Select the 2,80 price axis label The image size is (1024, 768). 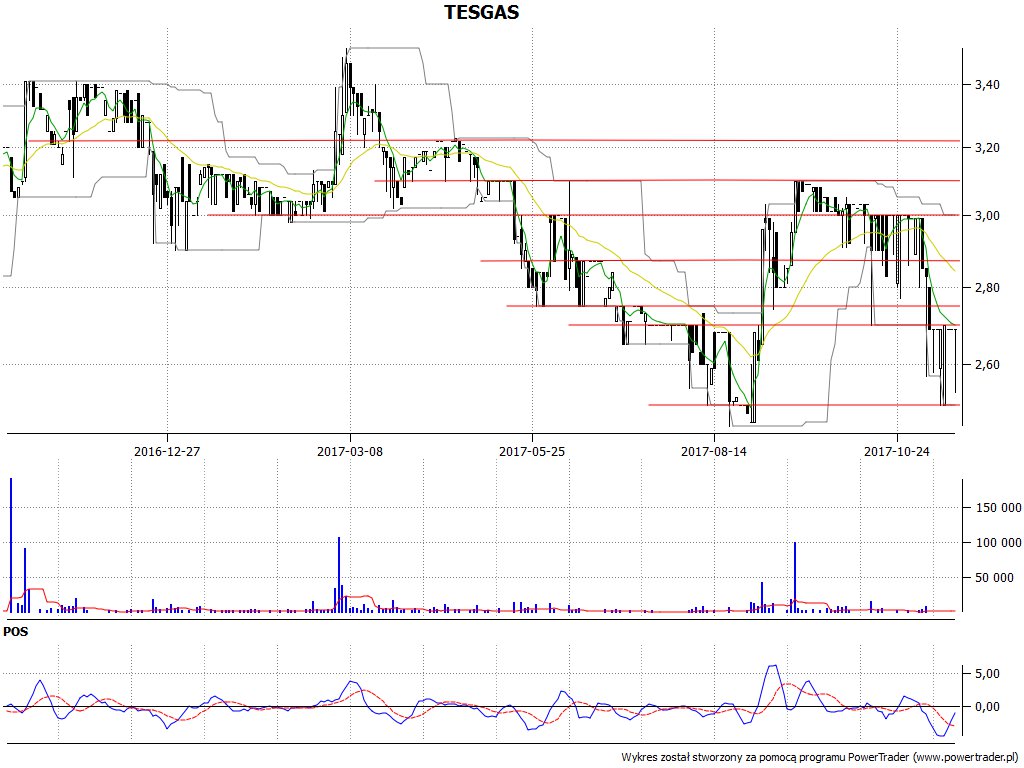(987, 287)
